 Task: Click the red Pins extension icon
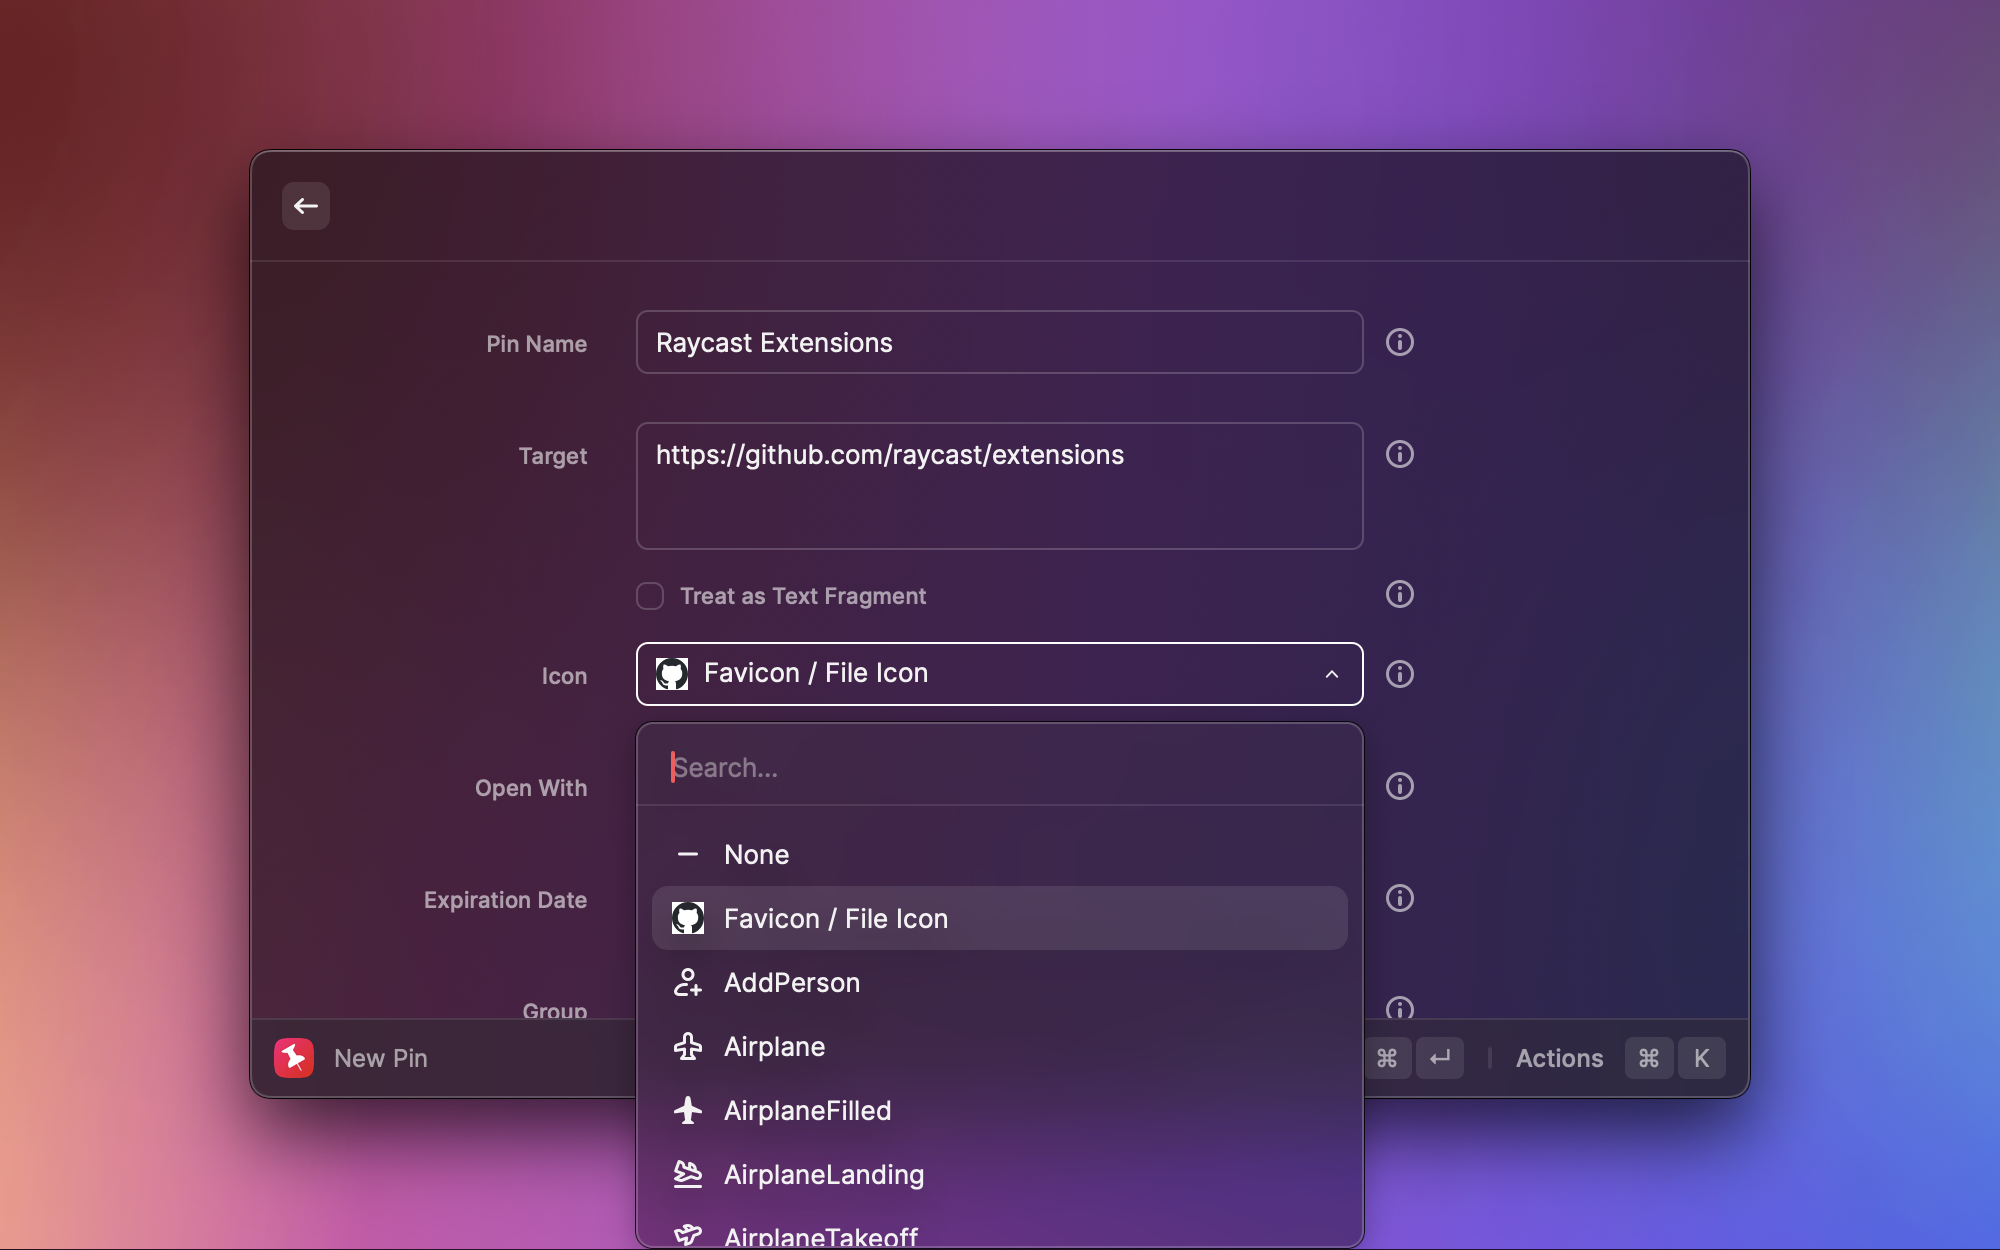[294, 1058]
